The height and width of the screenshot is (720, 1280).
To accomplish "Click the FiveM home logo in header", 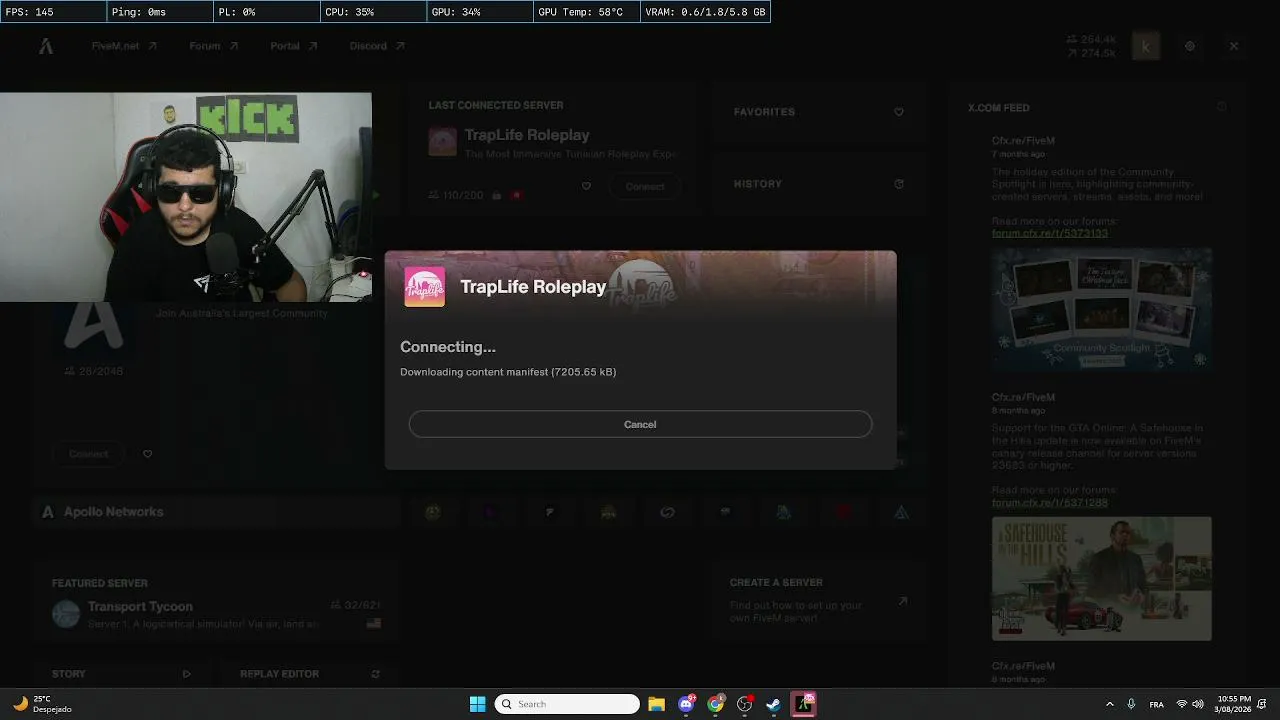I will click(x=46, y=46).
